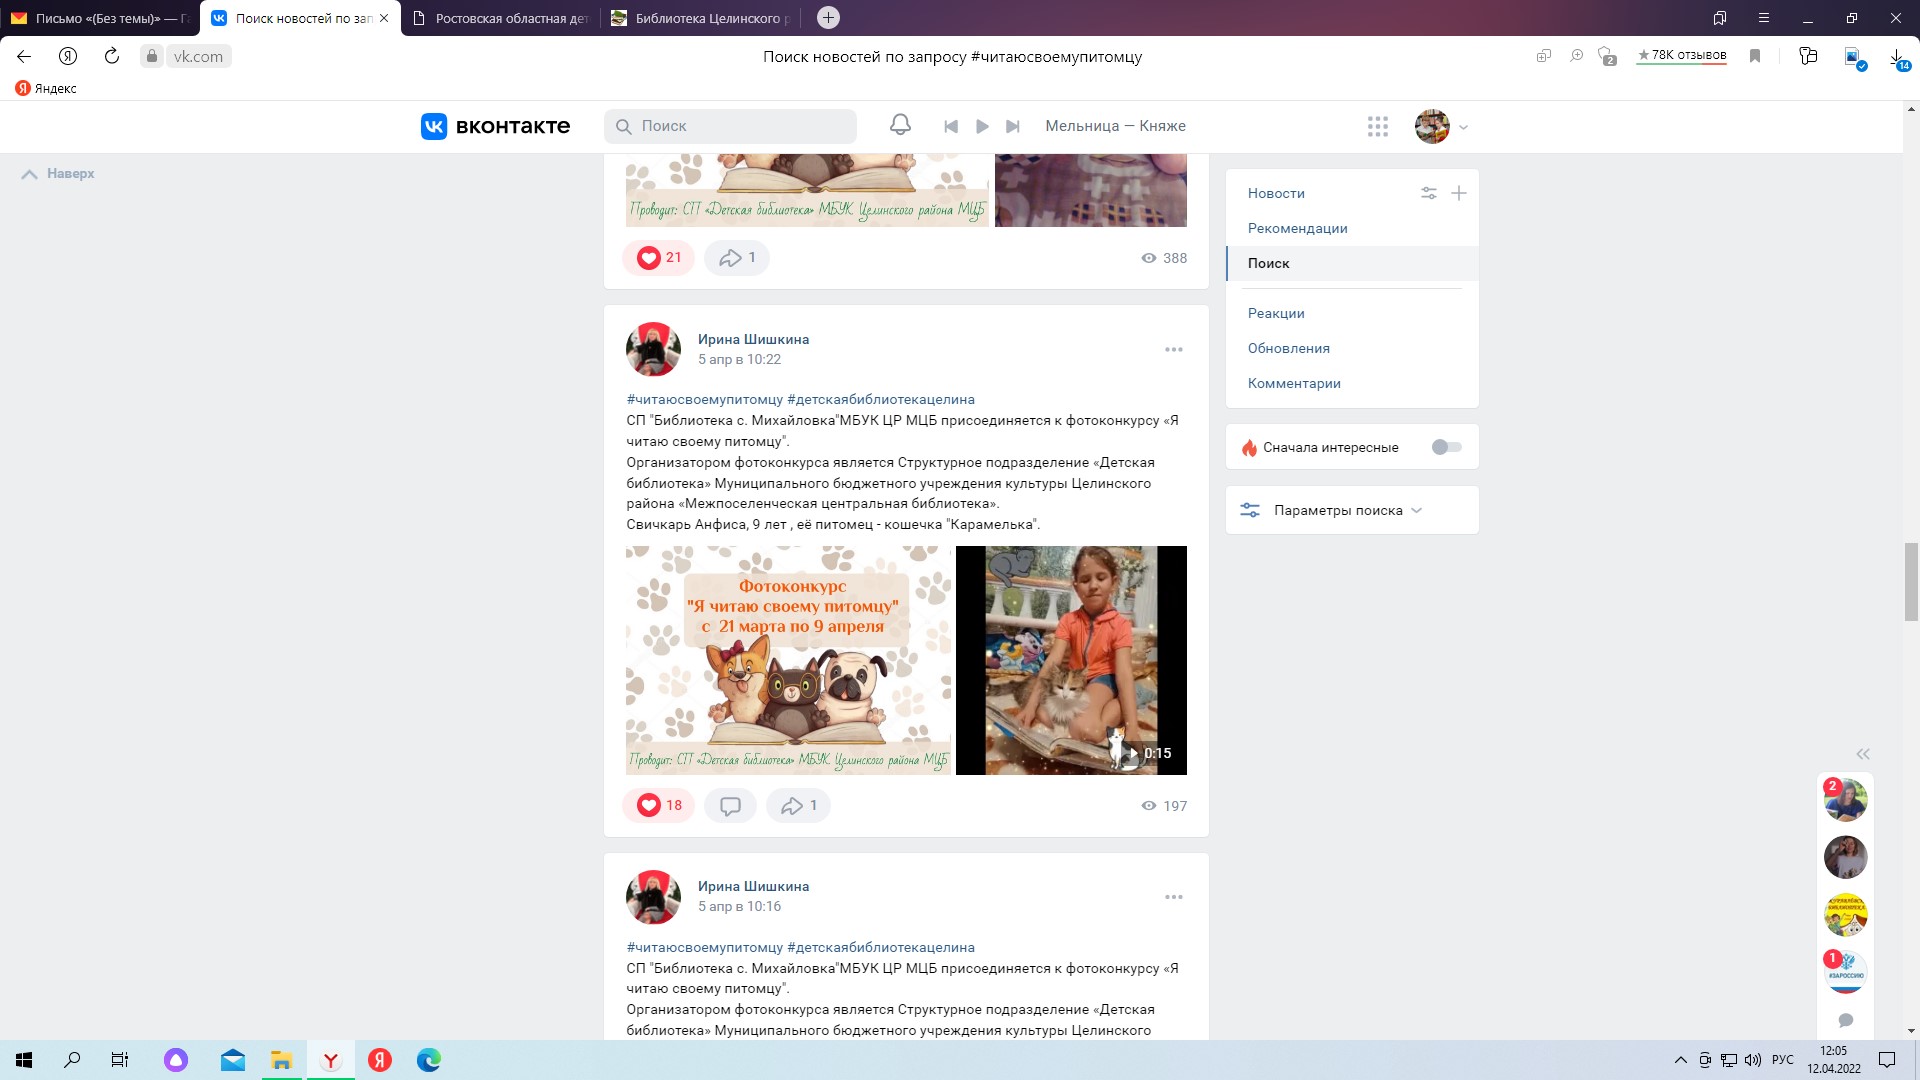The width and height of the screenshot is (1920, 1080).
Task: Open File Explorer from taskbar
Action: 281,1060
